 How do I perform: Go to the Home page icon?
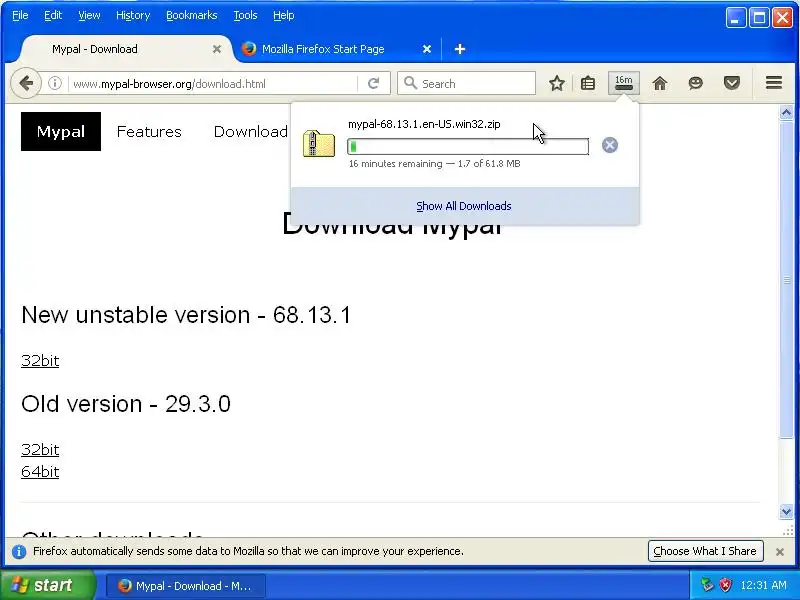click(x=660, y=83)
